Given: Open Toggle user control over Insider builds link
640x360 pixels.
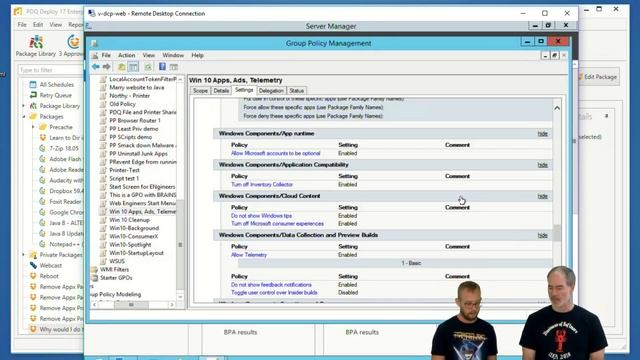Looking at the screenshot, I should coord(274,293).
